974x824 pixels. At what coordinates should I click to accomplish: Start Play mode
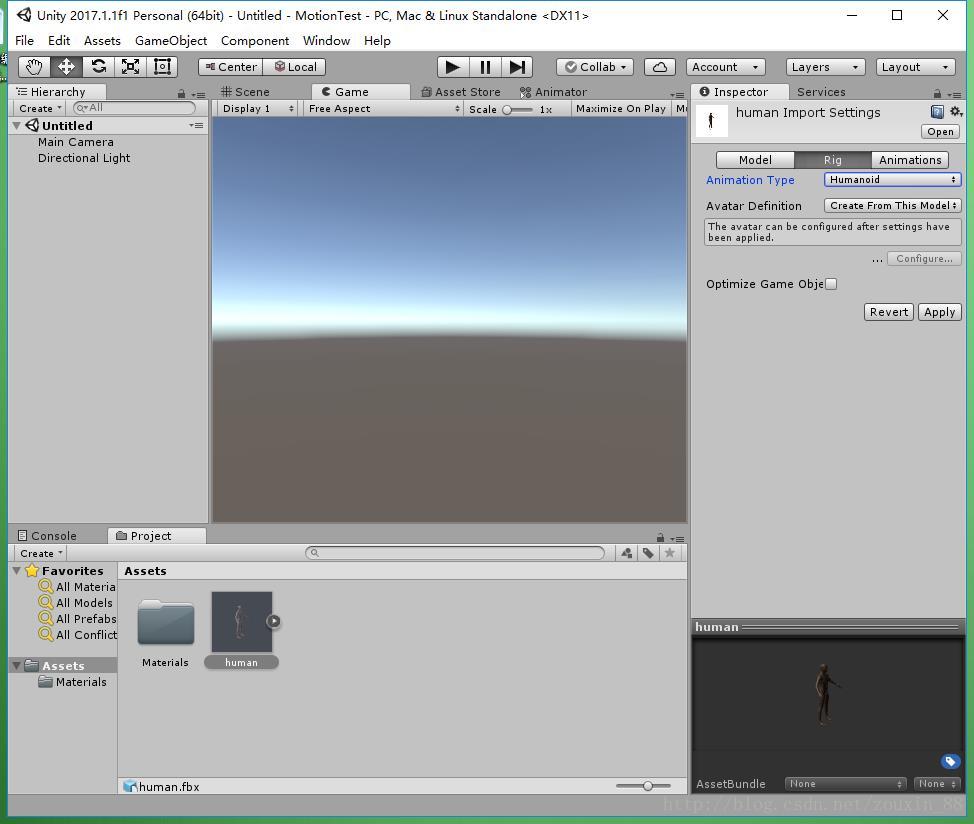453,67
